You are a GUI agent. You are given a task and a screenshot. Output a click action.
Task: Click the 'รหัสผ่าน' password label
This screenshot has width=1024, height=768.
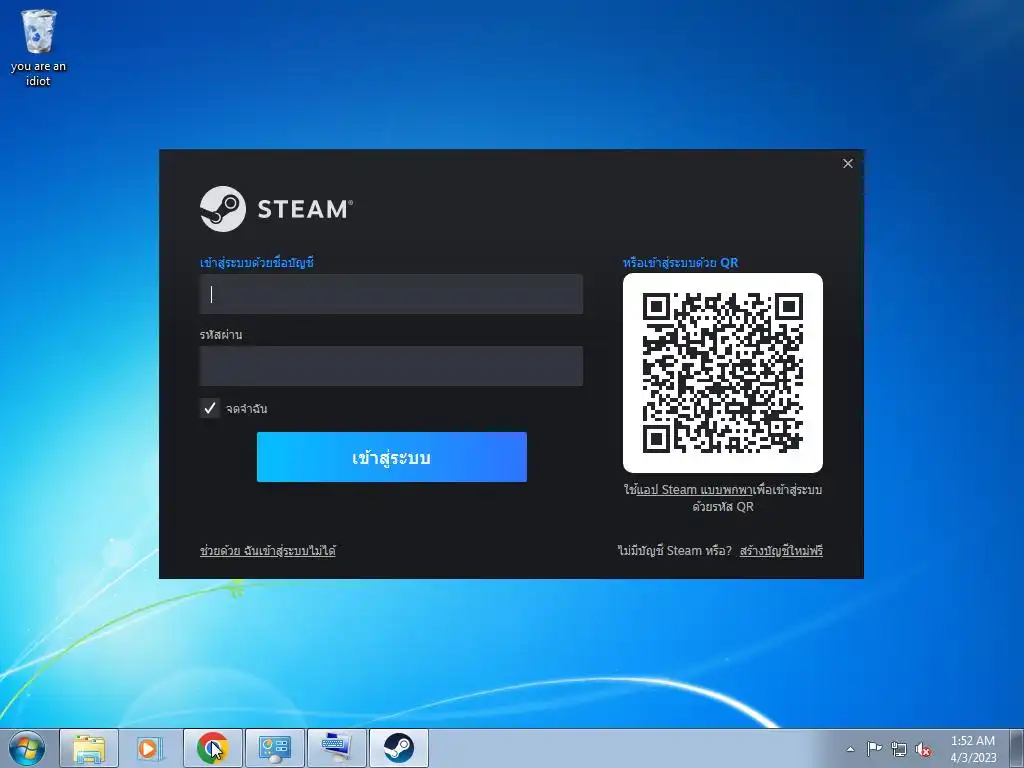coord(221,334)
